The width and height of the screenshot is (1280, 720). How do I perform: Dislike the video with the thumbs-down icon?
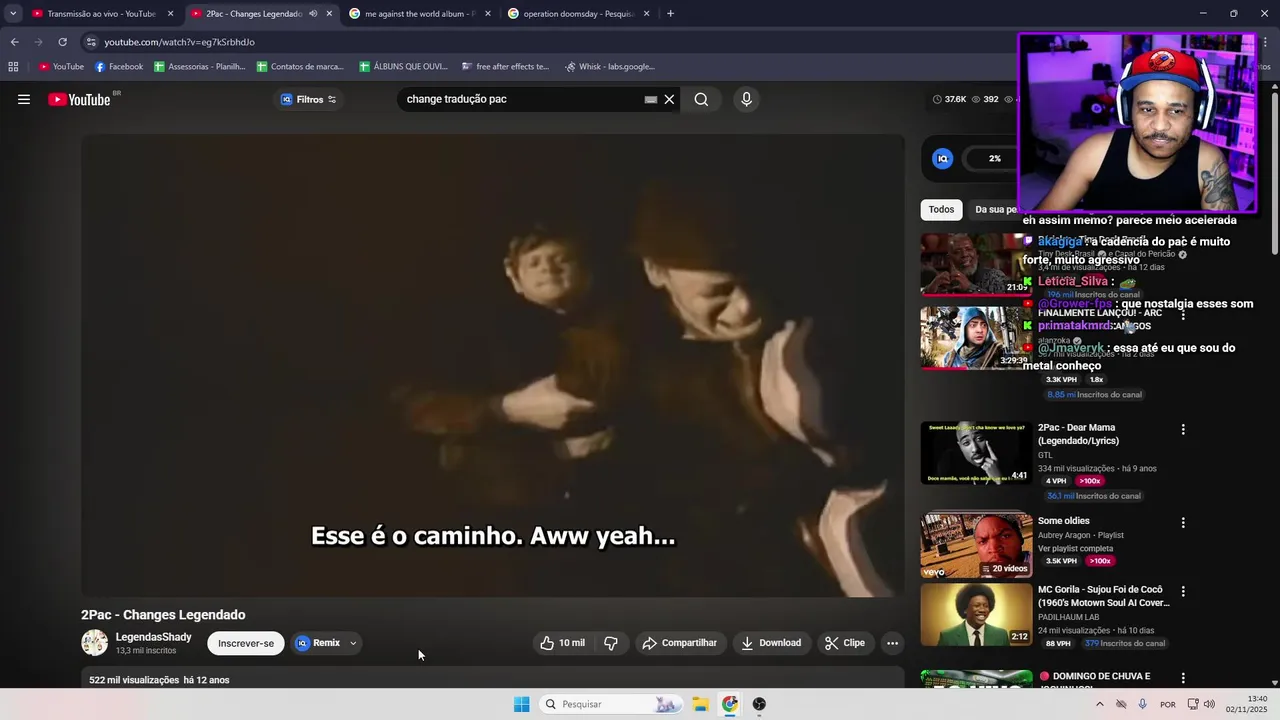click(x=611, y=643)
